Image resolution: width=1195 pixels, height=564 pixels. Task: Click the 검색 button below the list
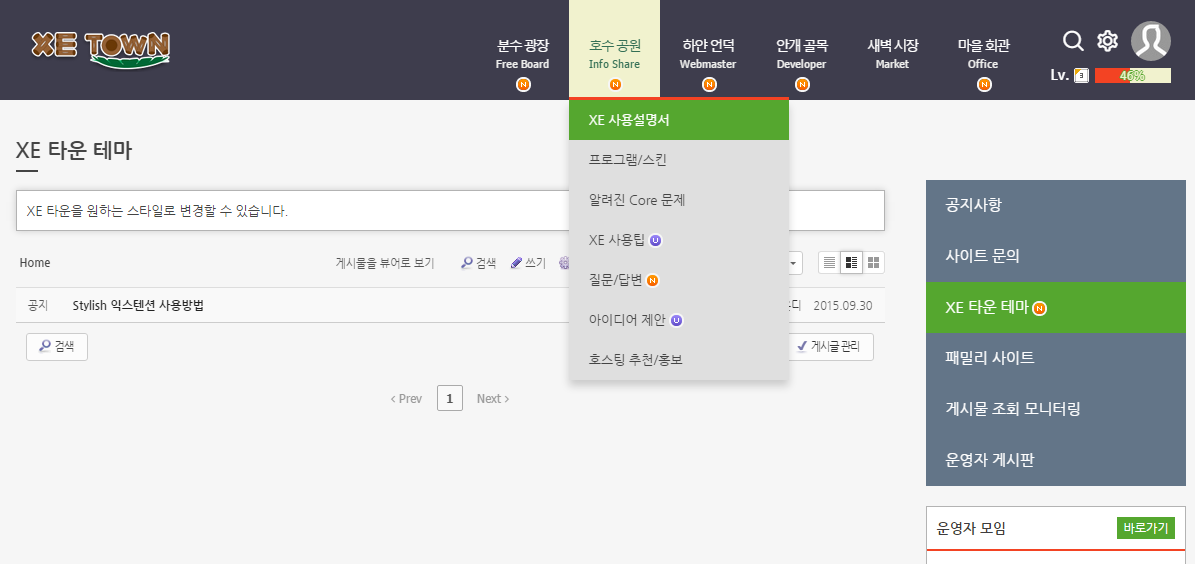click(x=57, y=346)
